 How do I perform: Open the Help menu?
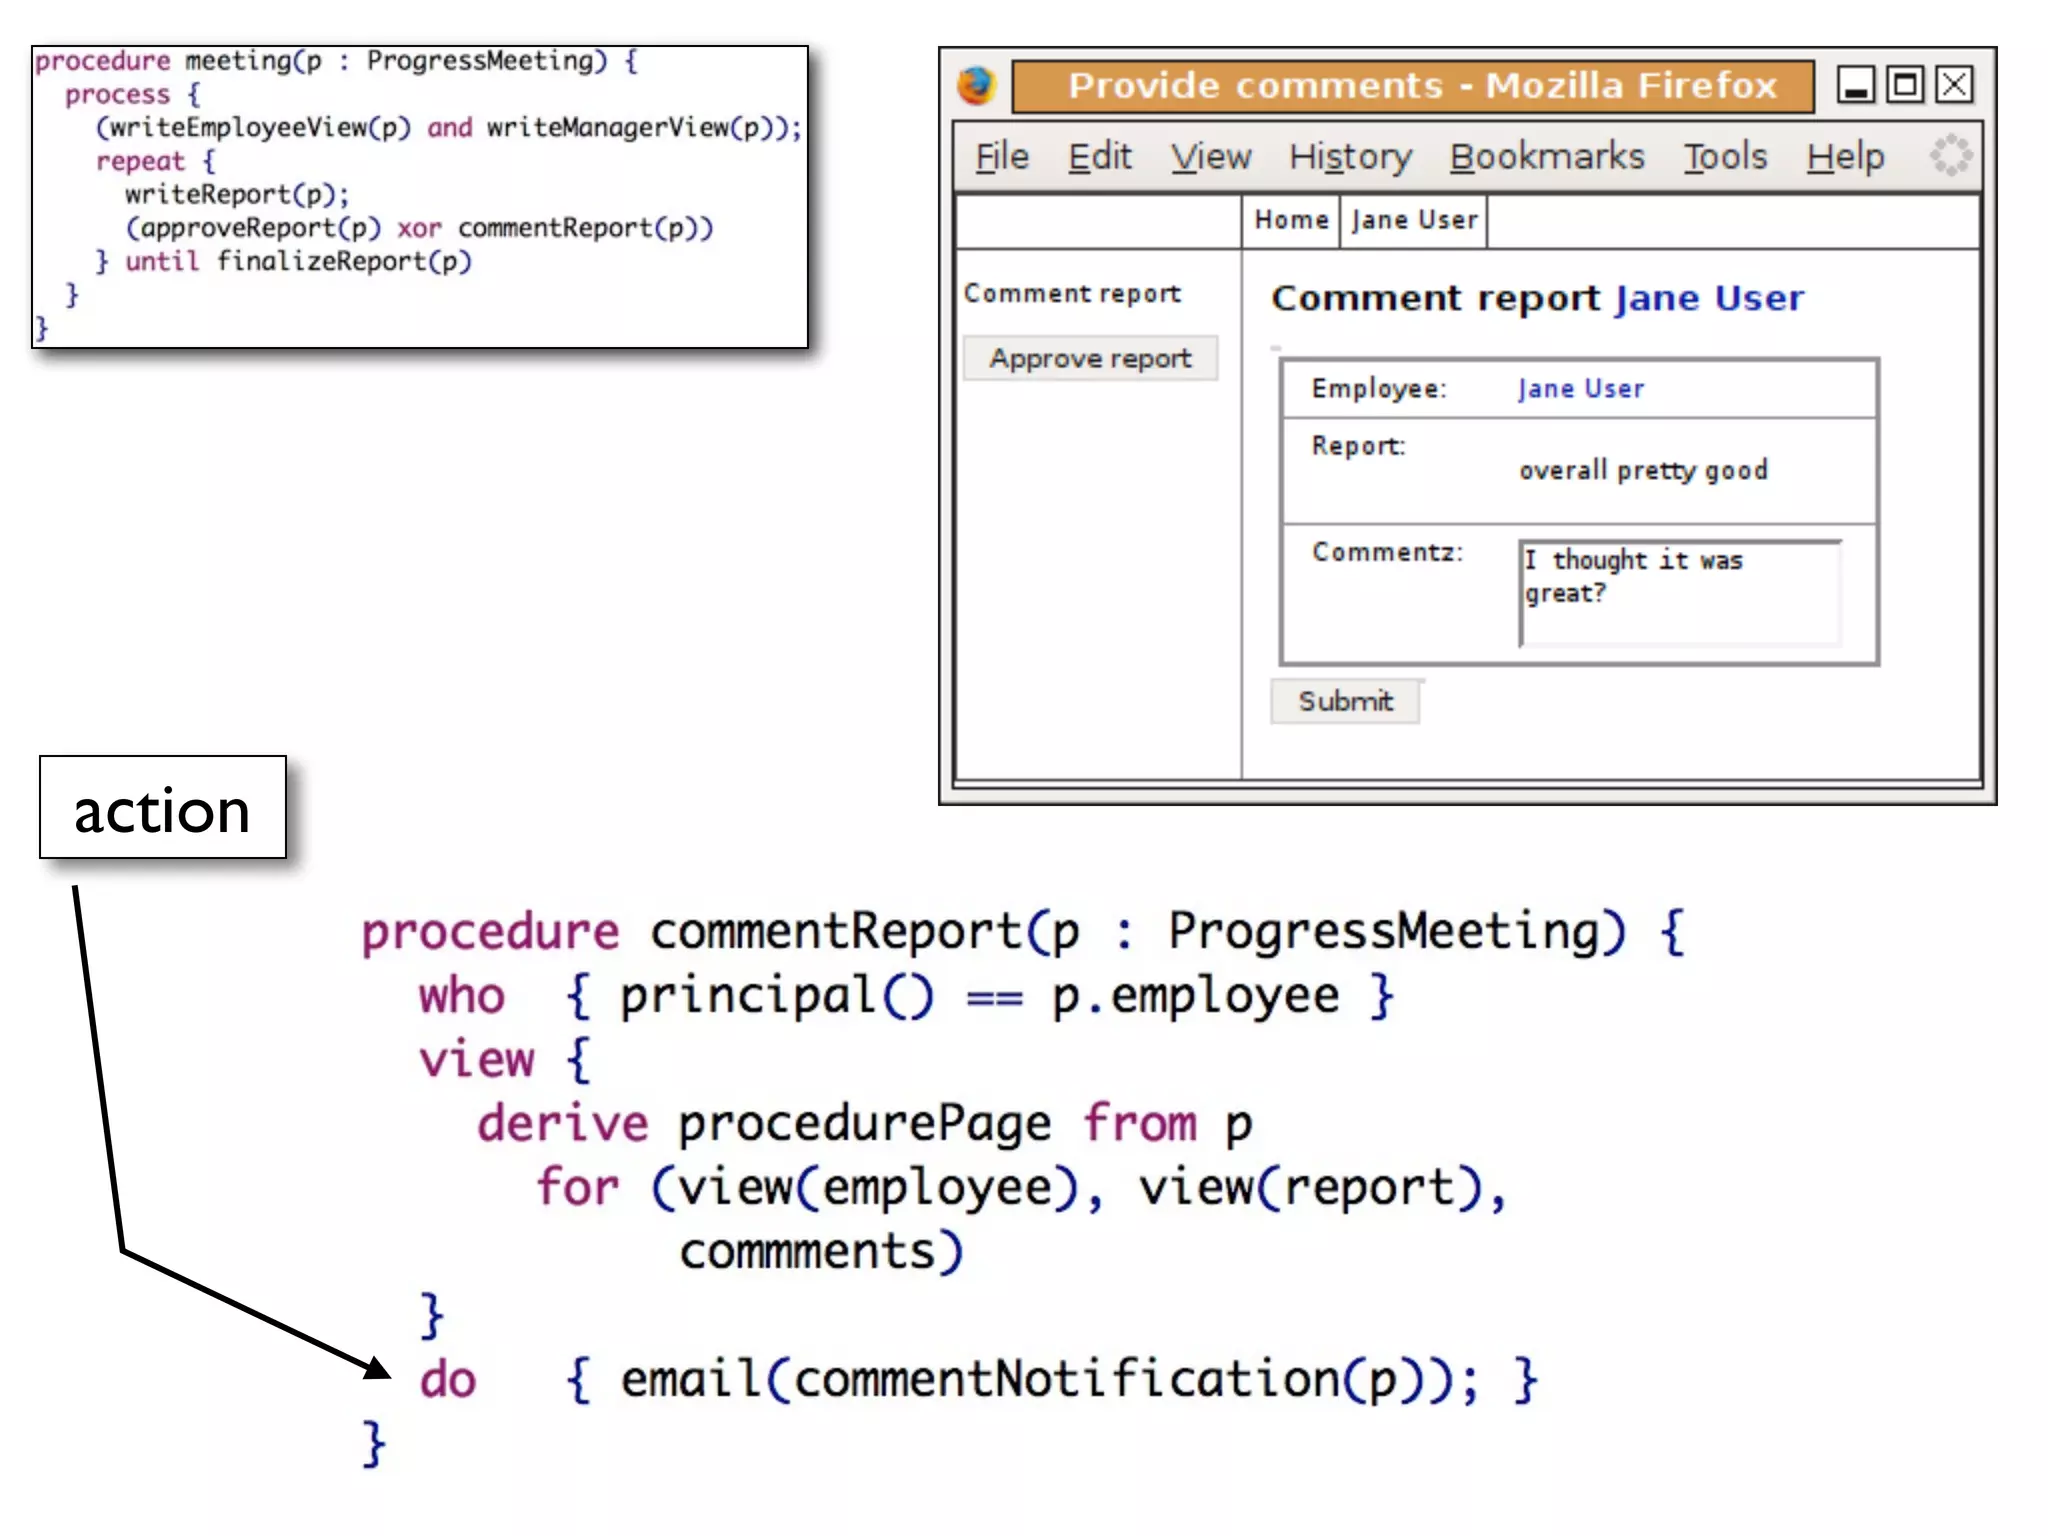pyautogui.click(x=1845, y=157)
